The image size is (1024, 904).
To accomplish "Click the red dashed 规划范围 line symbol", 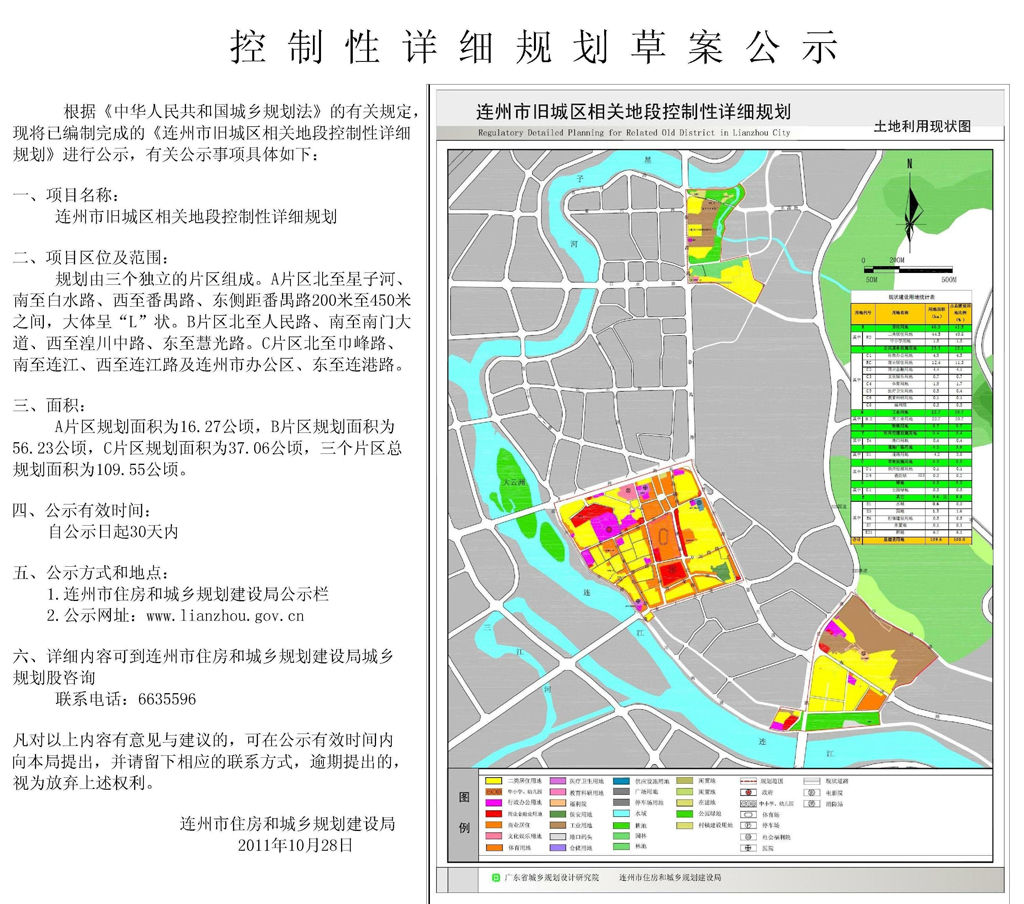I will click(x=746, y=779).
